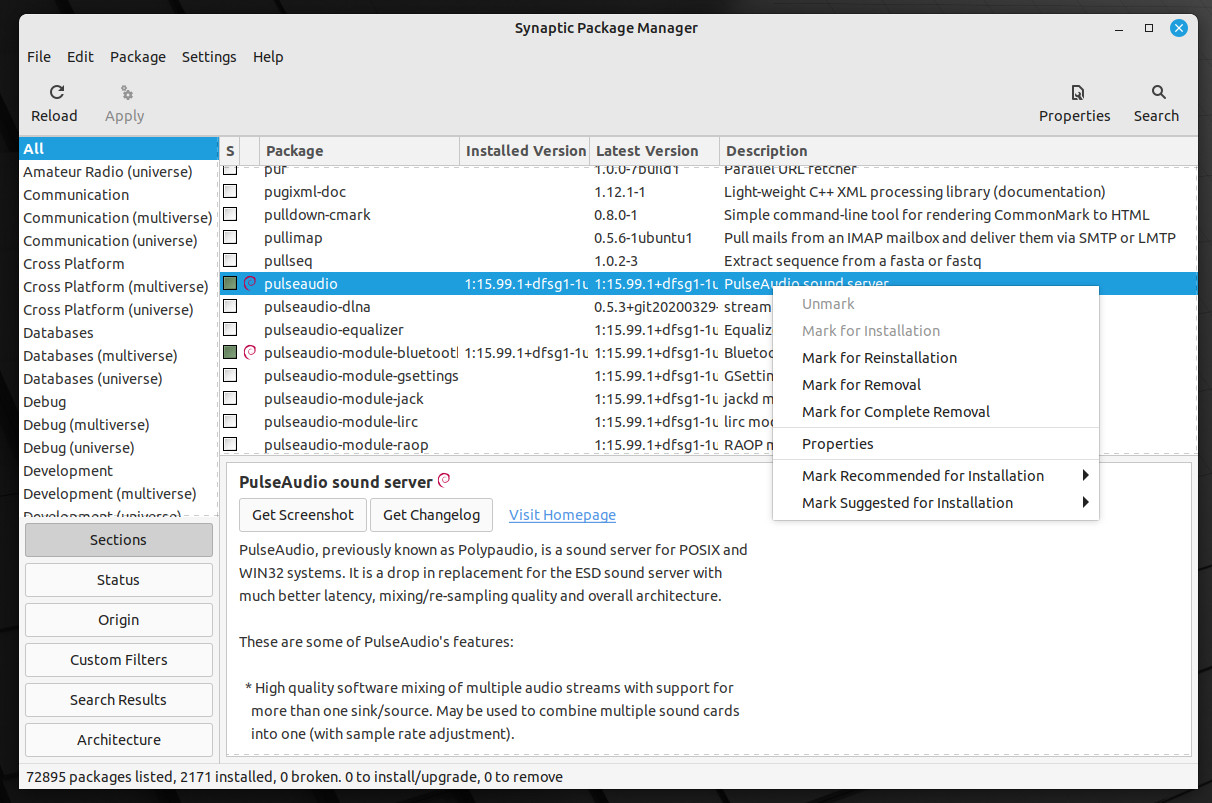The width and height of the screenshot is (1212, 803).
Task: Toggle status checkbox for pulldown-cmark
Action: click(230, 214)
